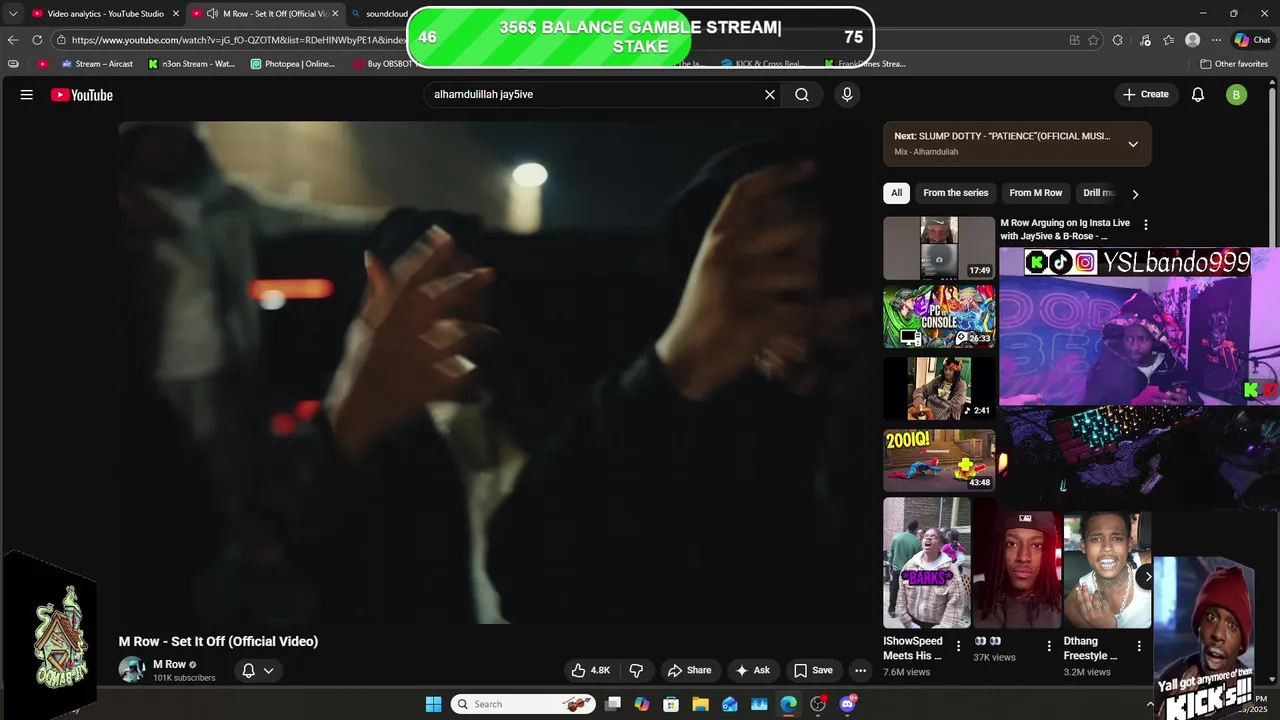The width and height of the screenshot is (1280, 720).
Task: Open the Windows Start menu
Action: (433, 704)
